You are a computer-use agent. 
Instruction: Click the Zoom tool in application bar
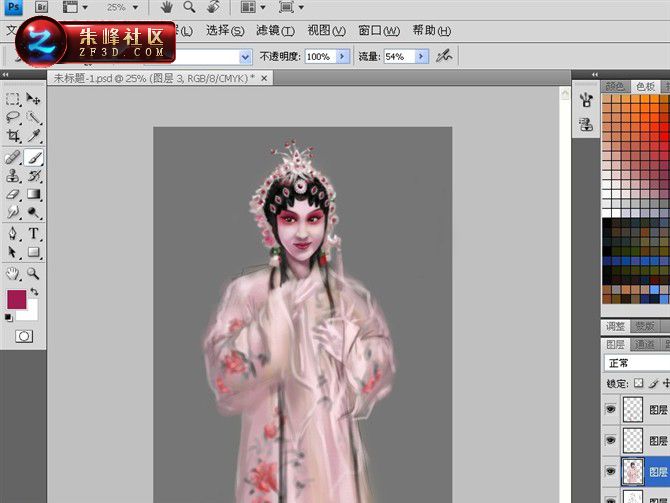[x=189, y=7]
